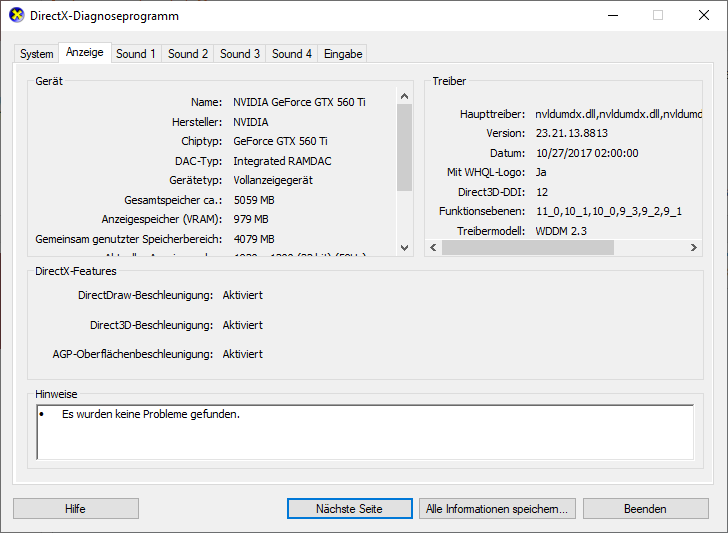Click the Hersteller value NVIDIA
Screen dimensions: 728x533
pyautogui.click(x=251, y=122)
